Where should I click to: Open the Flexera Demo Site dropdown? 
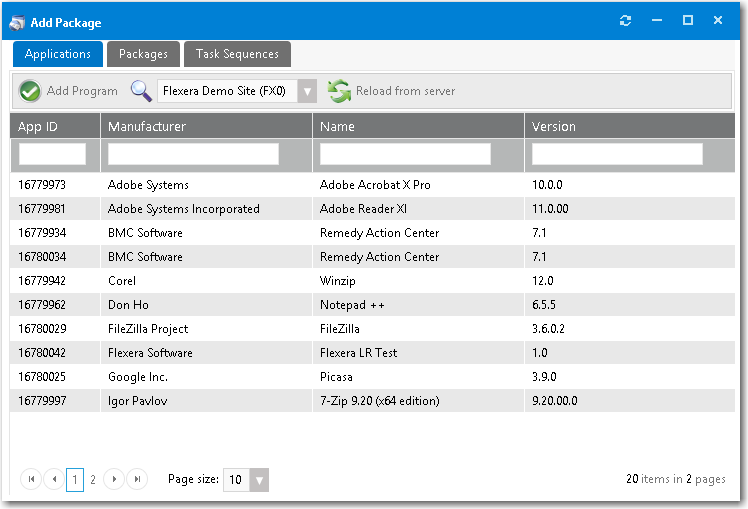[308, 91]
